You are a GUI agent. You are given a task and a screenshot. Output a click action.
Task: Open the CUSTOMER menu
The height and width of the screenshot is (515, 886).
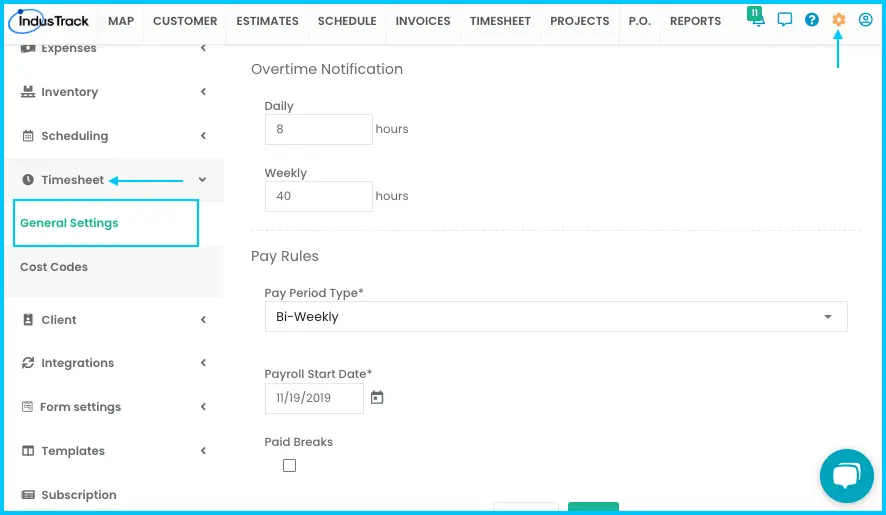185,21
